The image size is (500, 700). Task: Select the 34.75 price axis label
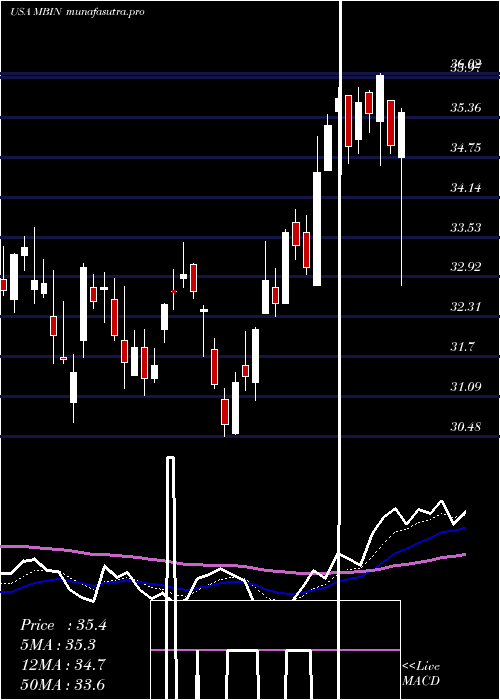coord(465,148)
